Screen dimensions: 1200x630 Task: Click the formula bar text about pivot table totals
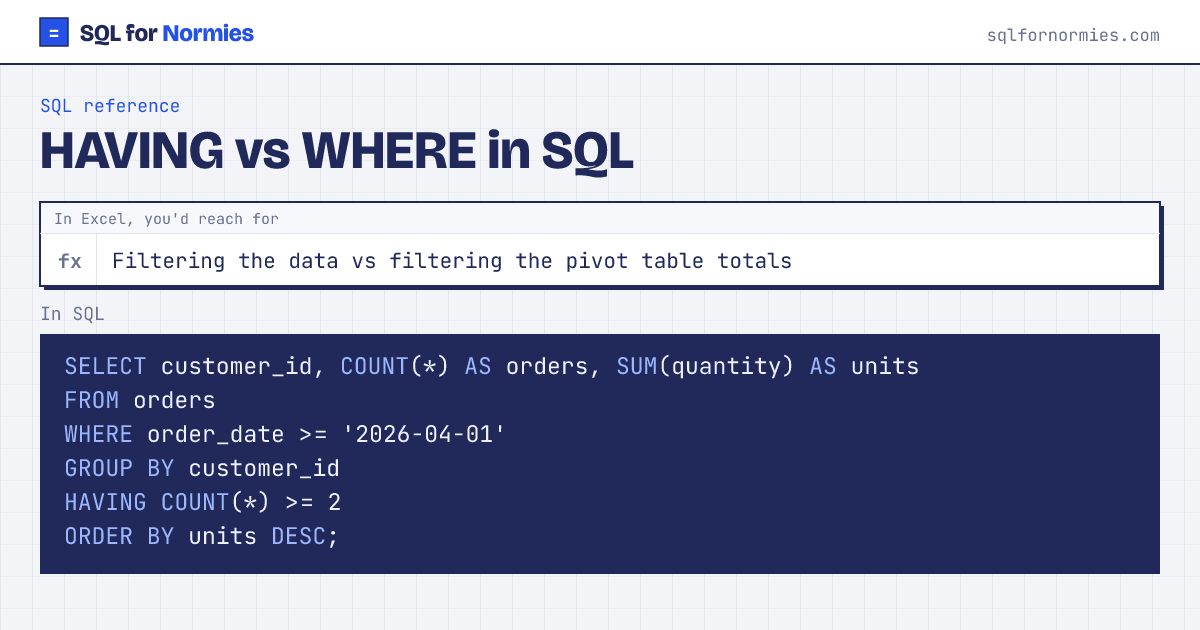point(452,261)
